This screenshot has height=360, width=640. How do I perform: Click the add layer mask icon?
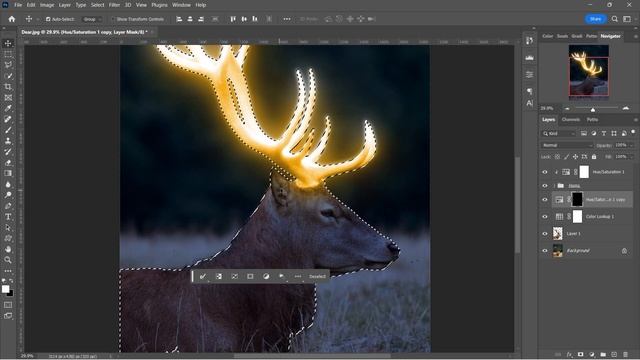[x=580, y=354]
